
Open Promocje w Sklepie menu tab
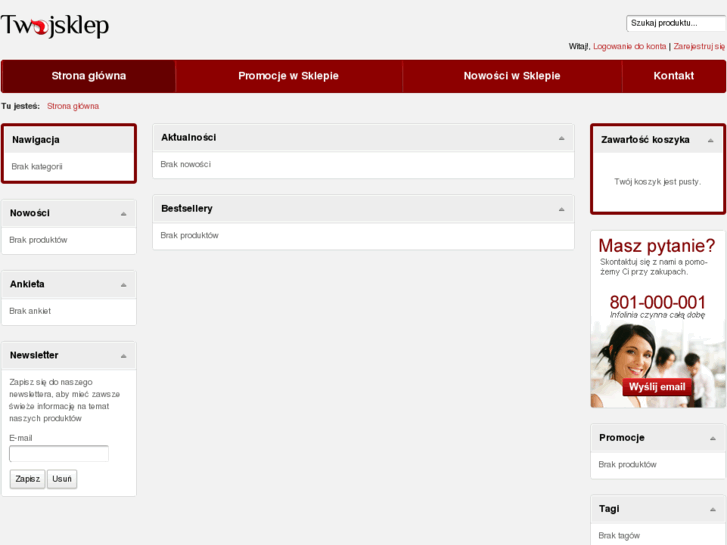(x=288, y=76)
